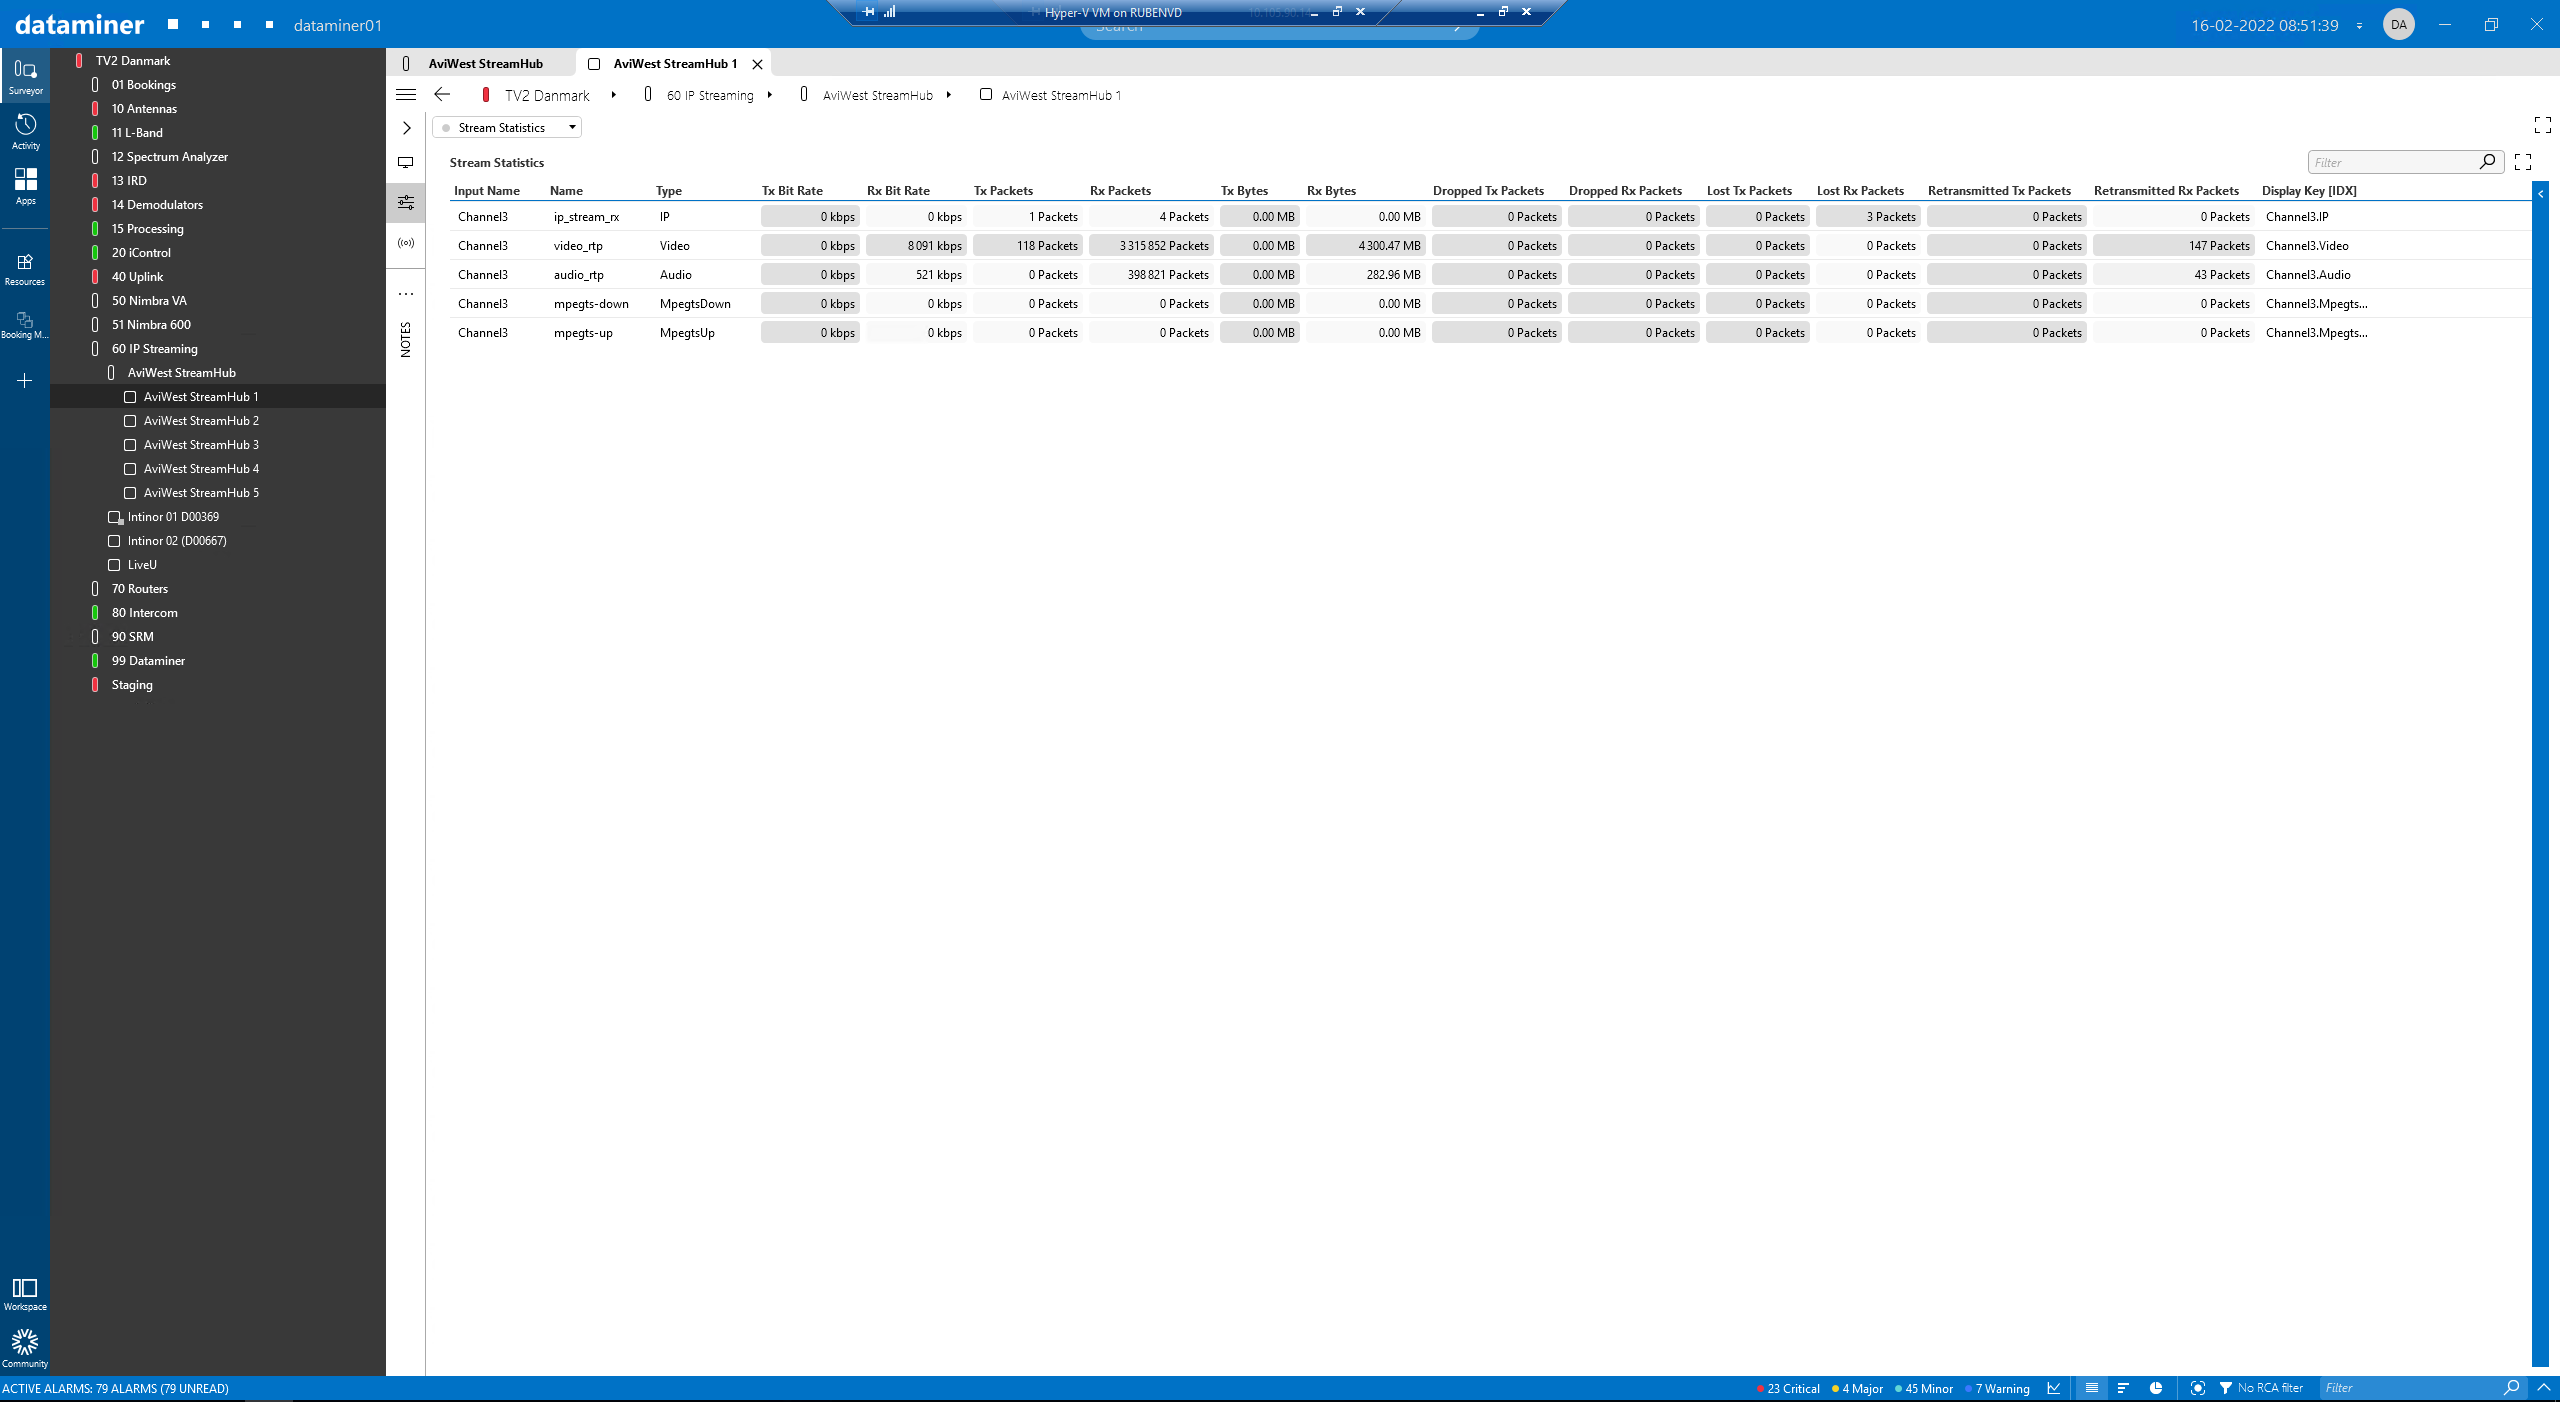The image size is (2560, 1402).
Task: Click the 8 091 kbps Rx bit rate value
Action: tap(916, 246)
